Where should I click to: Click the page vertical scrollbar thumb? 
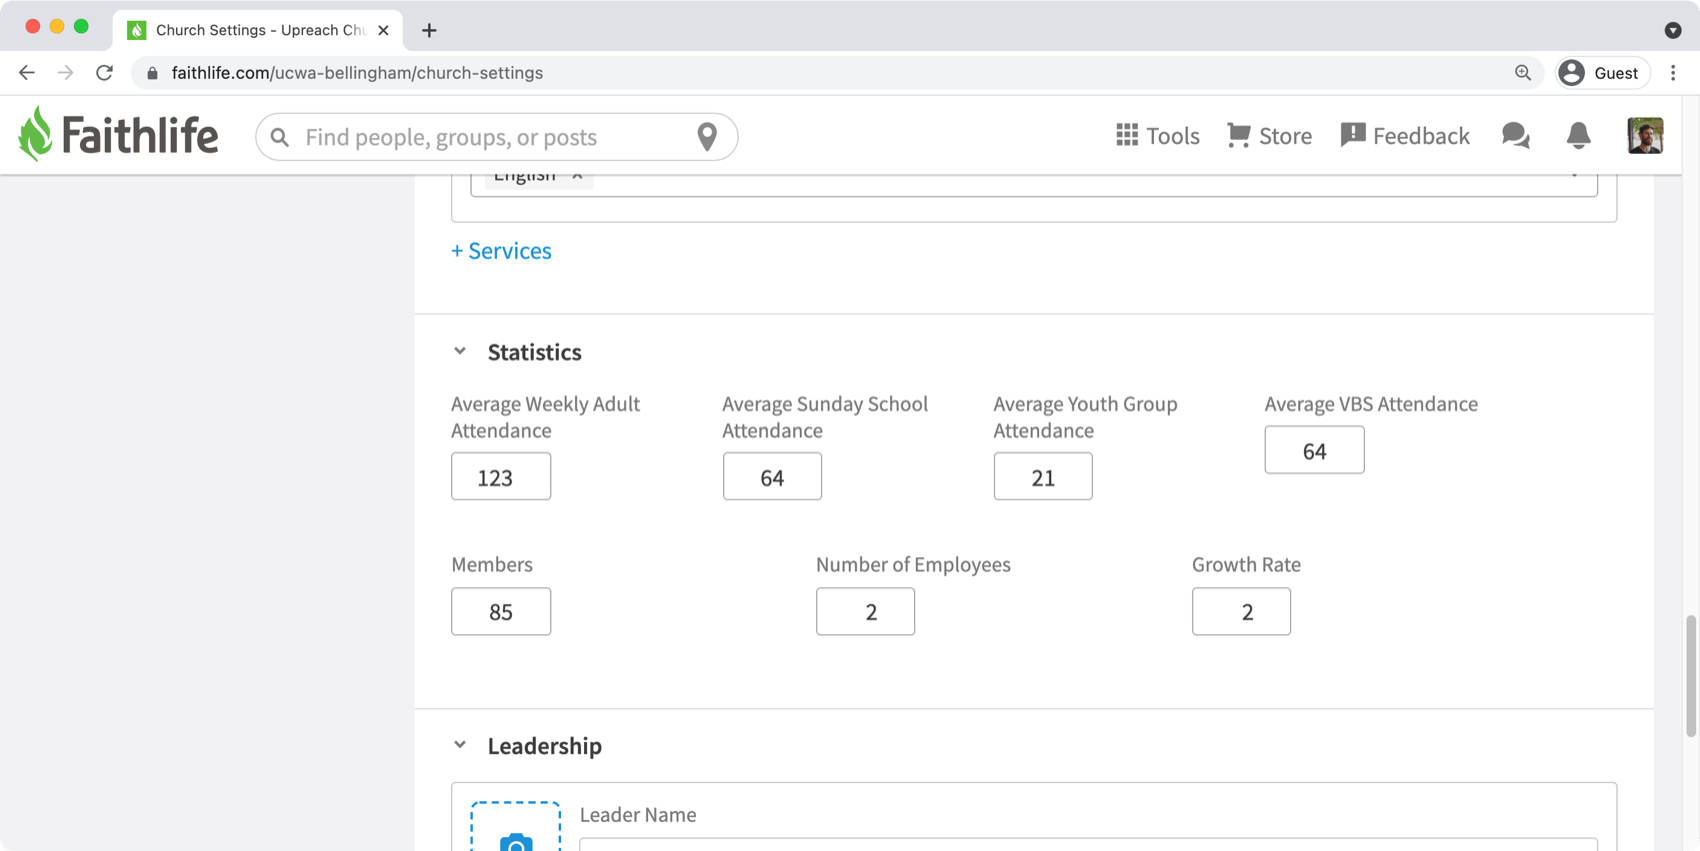tap(1691, 676)
